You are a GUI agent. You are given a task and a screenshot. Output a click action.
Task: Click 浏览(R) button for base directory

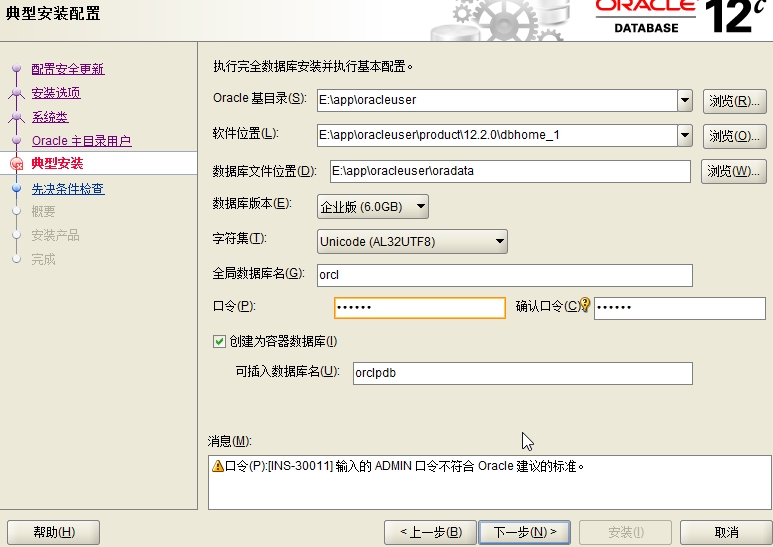pos(734,101)
